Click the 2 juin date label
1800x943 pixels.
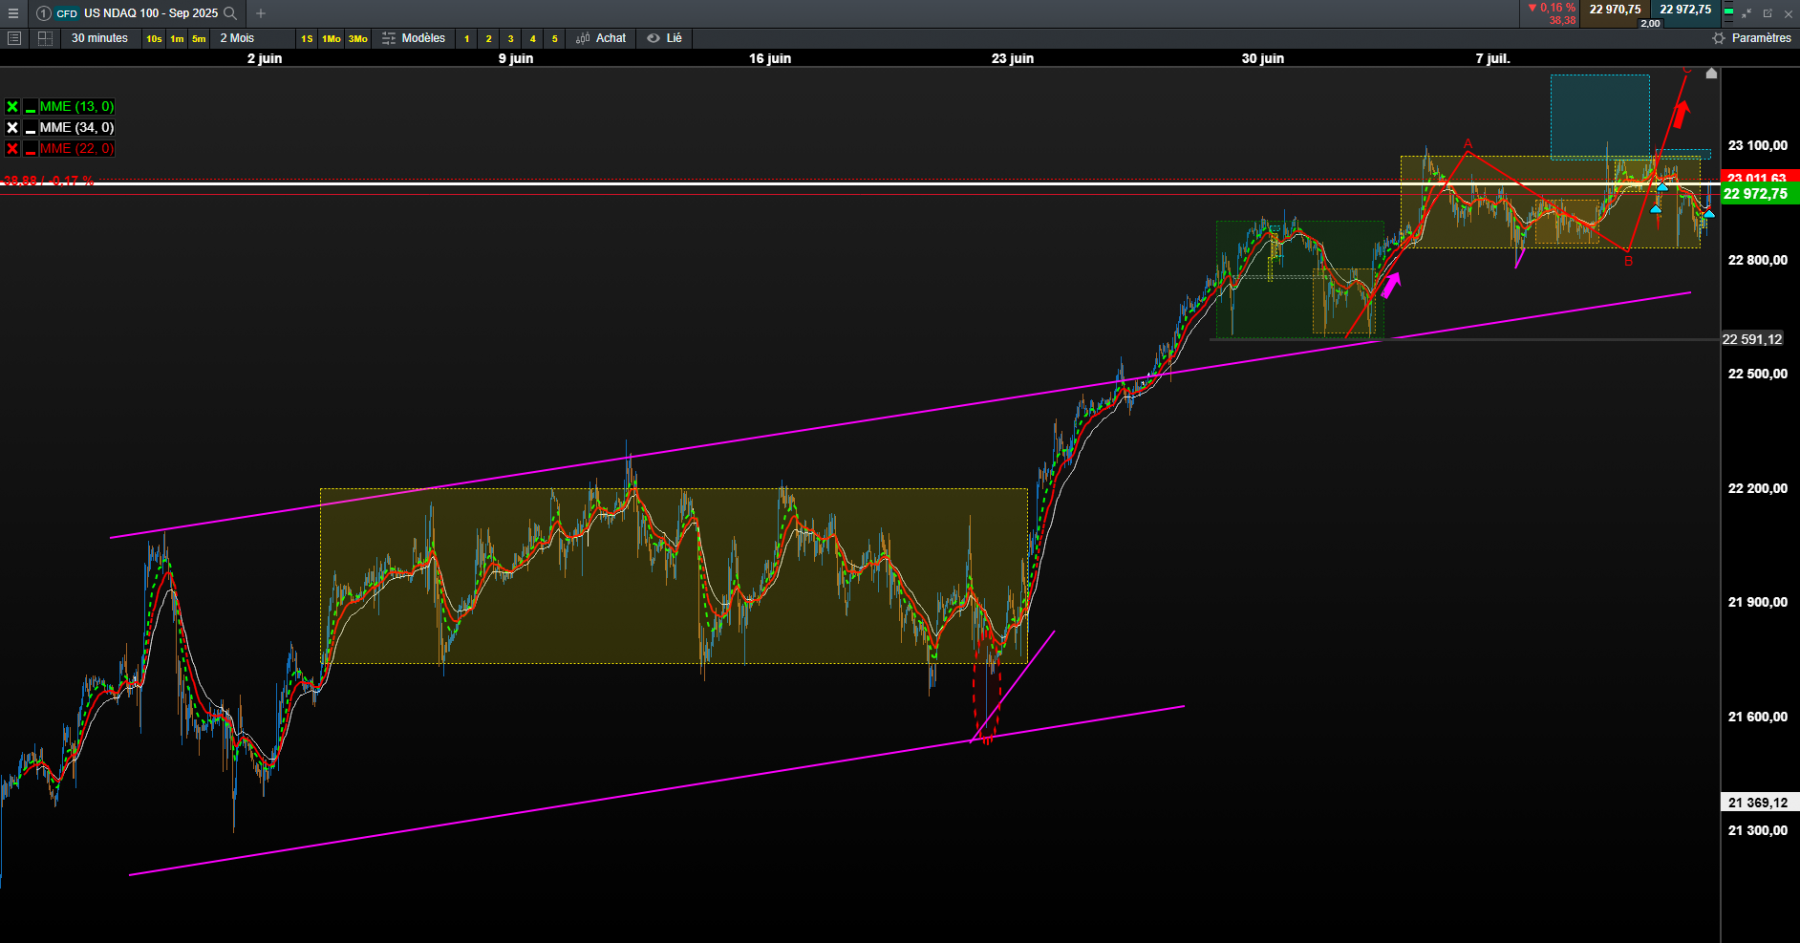[265, 58]
